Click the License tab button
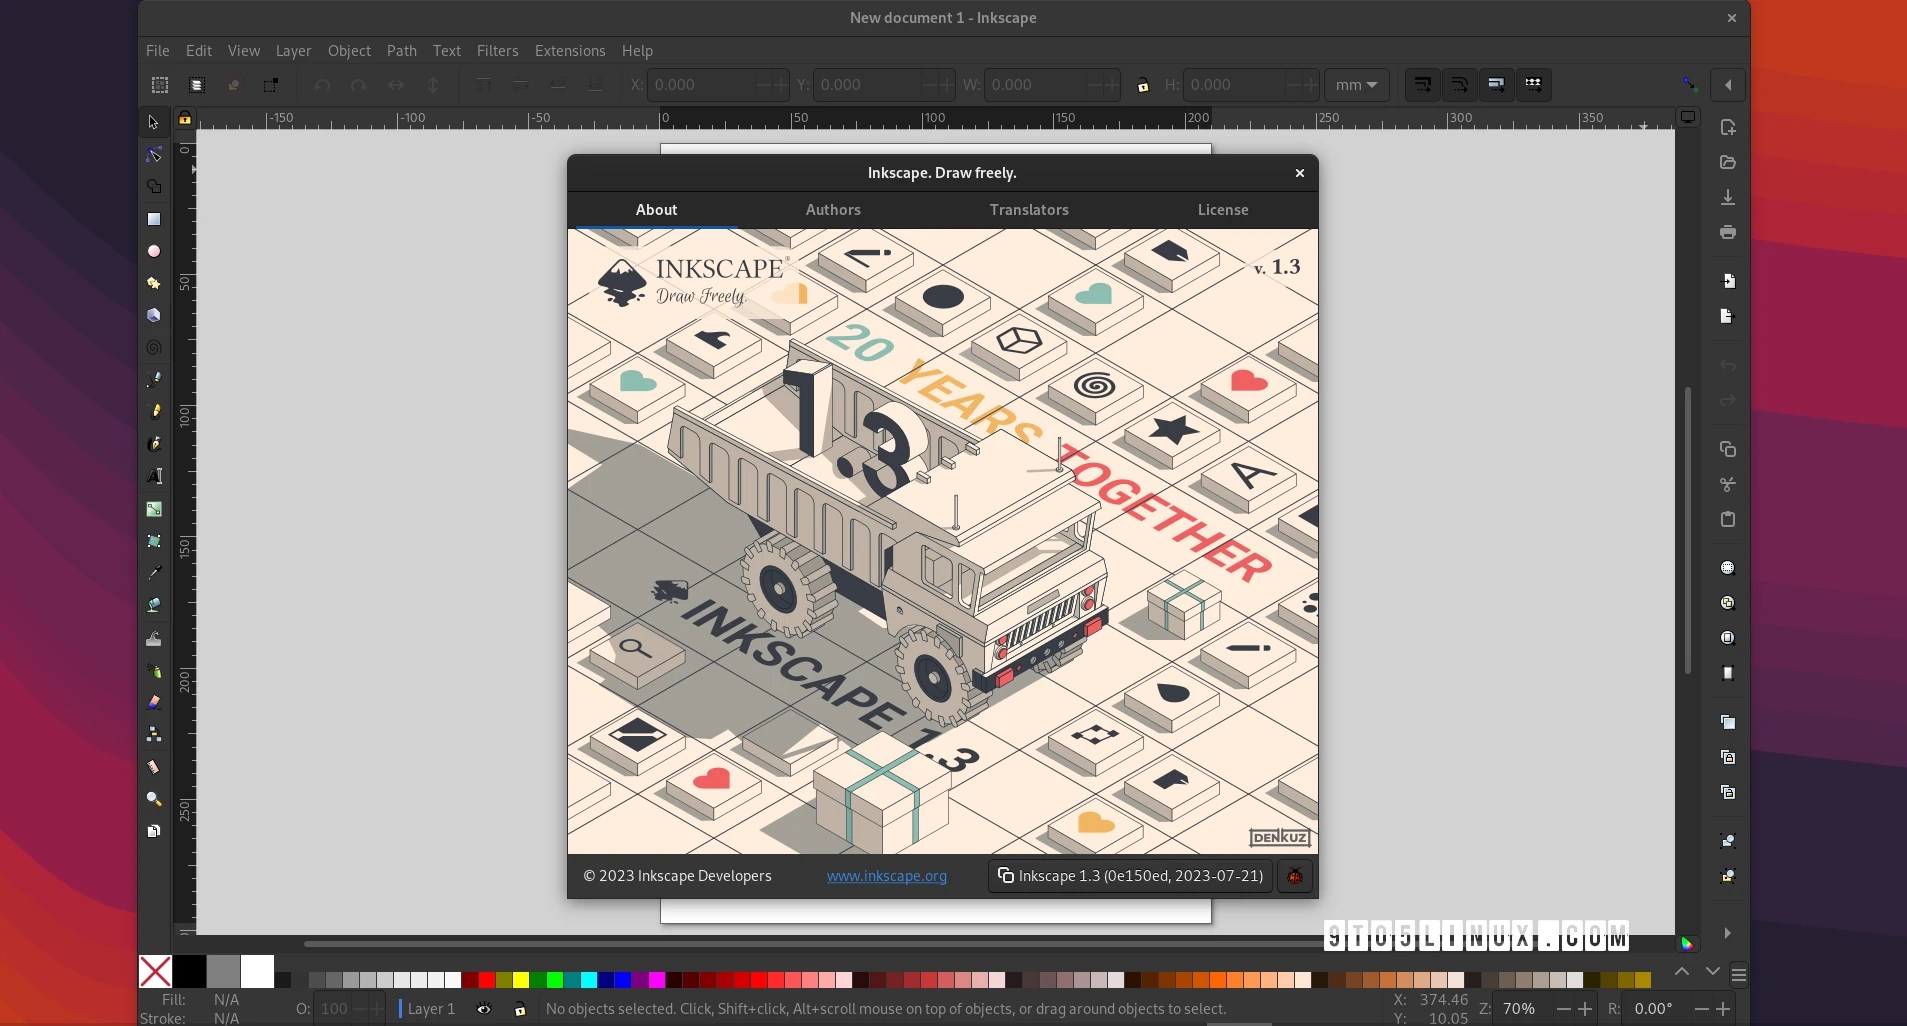 point(1223,210)
